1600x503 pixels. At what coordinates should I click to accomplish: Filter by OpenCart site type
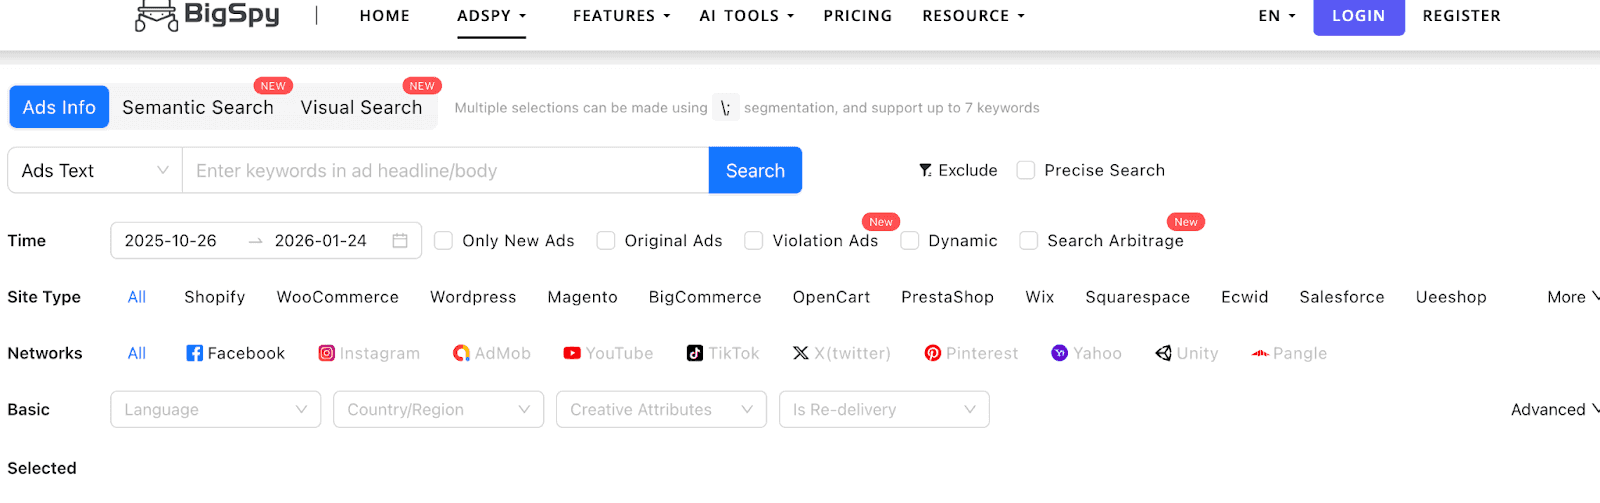[832, 297]
